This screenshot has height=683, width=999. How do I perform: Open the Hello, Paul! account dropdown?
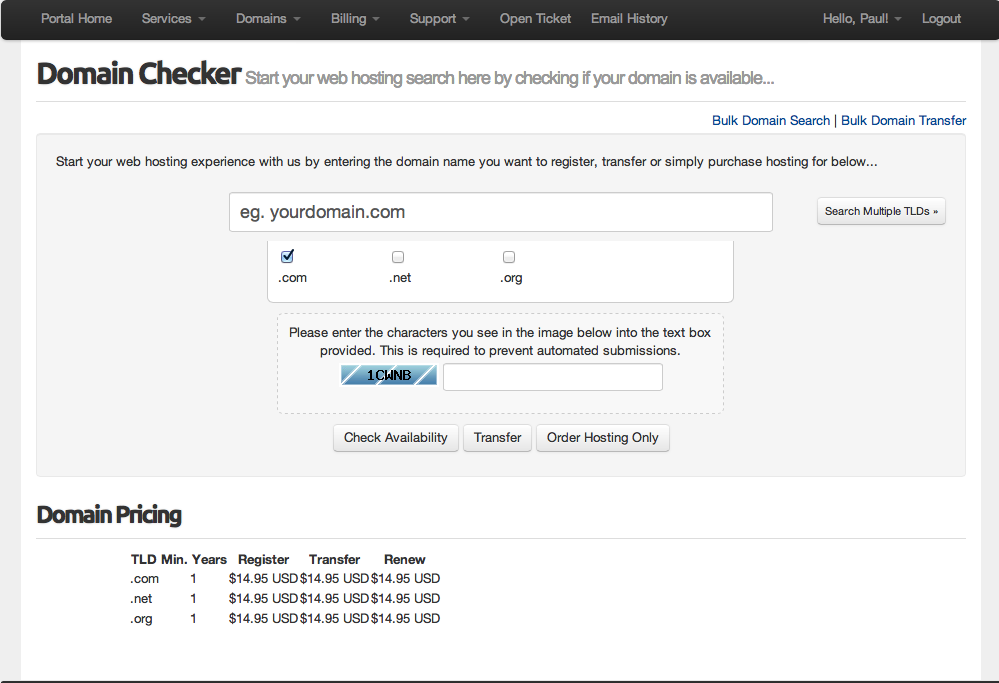(x=861, y=18)
